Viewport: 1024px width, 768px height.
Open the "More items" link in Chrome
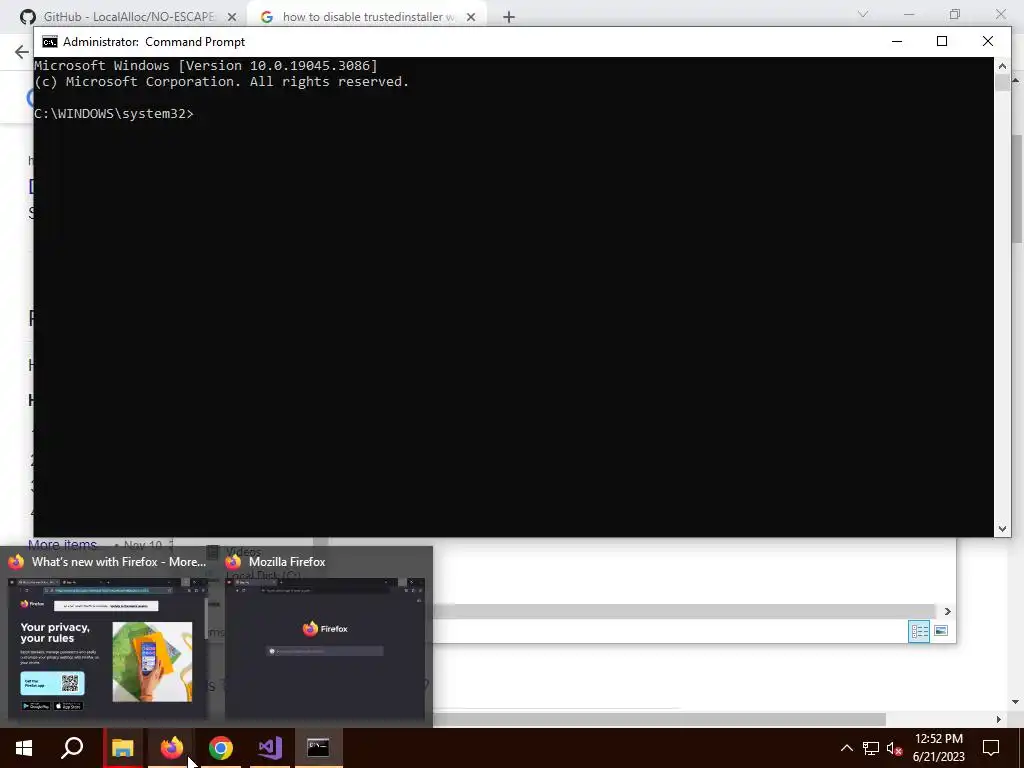(62, 545)
